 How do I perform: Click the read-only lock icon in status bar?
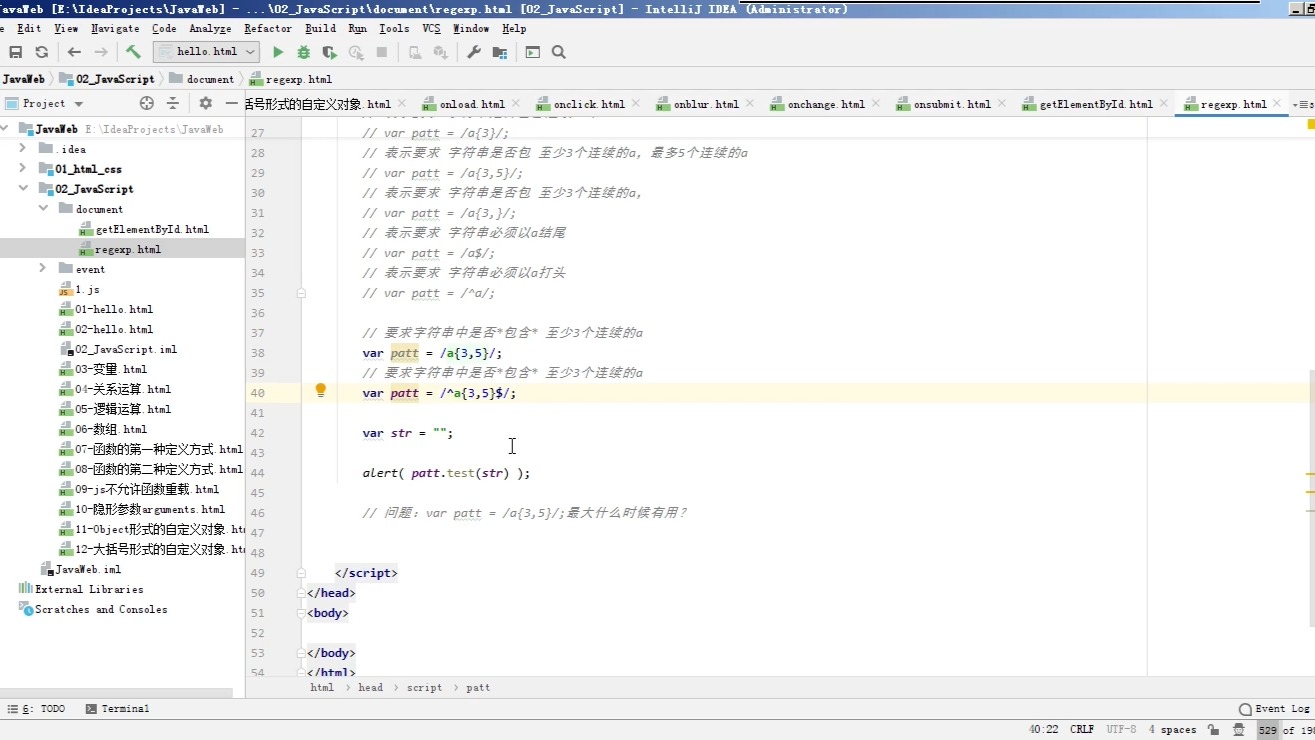point(1213,730)
